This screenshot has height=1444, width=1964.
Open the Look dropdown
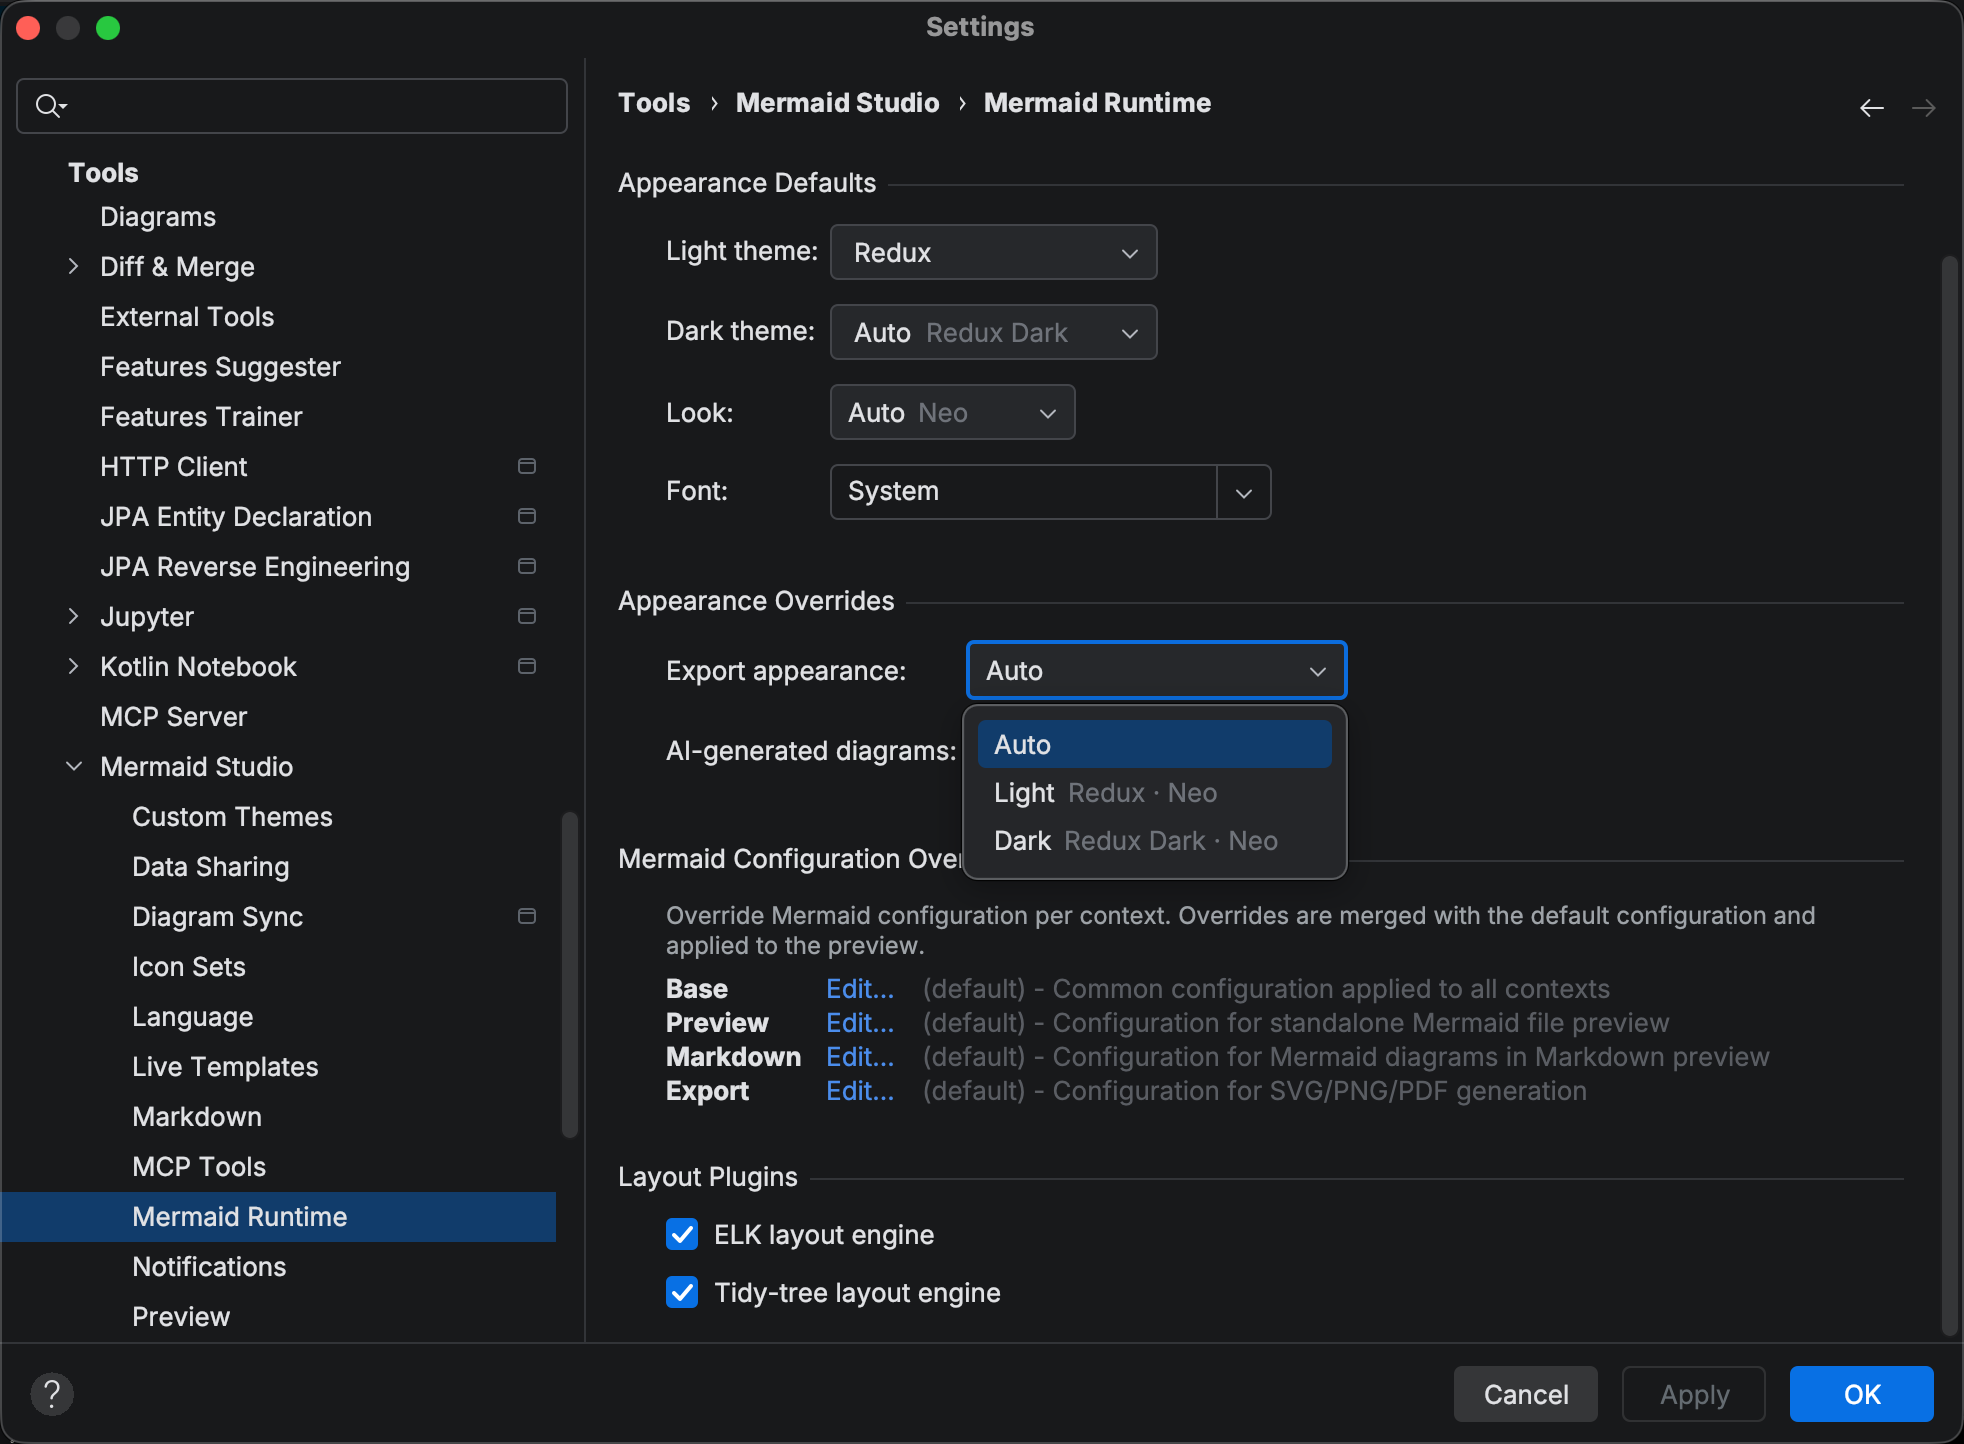952,412
